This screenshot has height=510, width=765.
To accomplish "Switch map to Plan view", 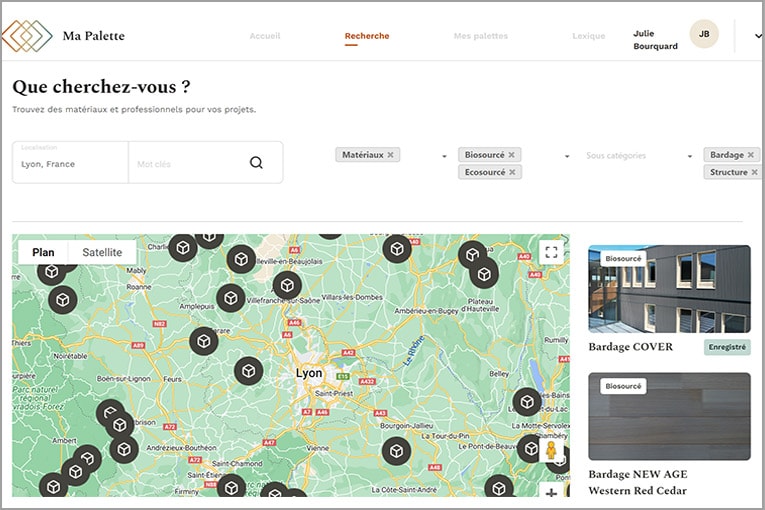I will [x=43, y=253].
